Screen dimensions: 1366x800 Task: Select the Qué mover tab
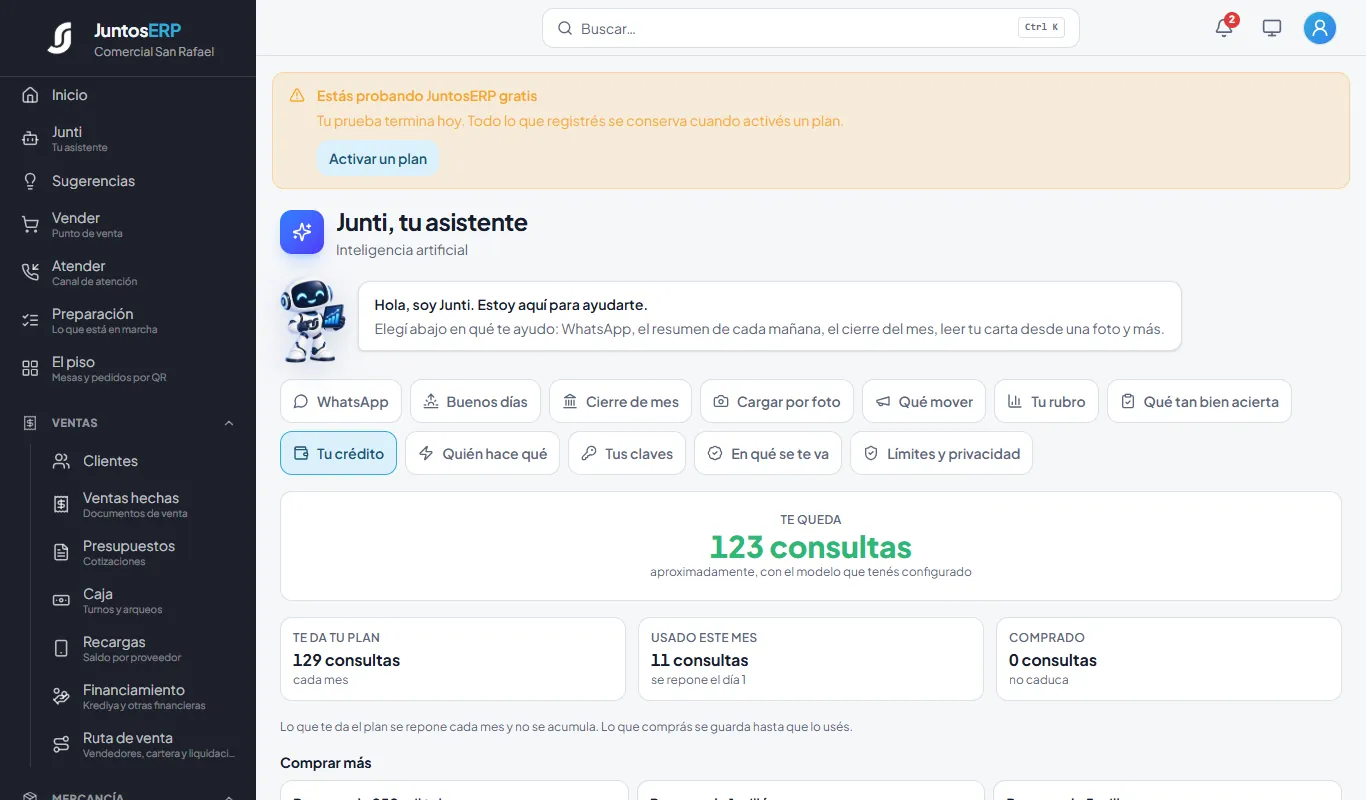coord(924,401)
